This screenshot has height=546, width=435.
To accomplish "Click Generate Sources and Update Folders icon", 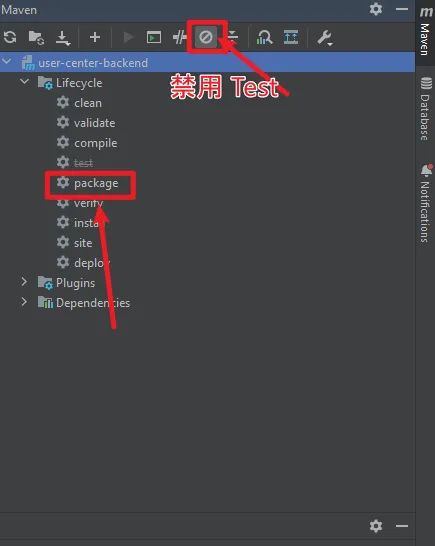I will click(x=36, y=37).
